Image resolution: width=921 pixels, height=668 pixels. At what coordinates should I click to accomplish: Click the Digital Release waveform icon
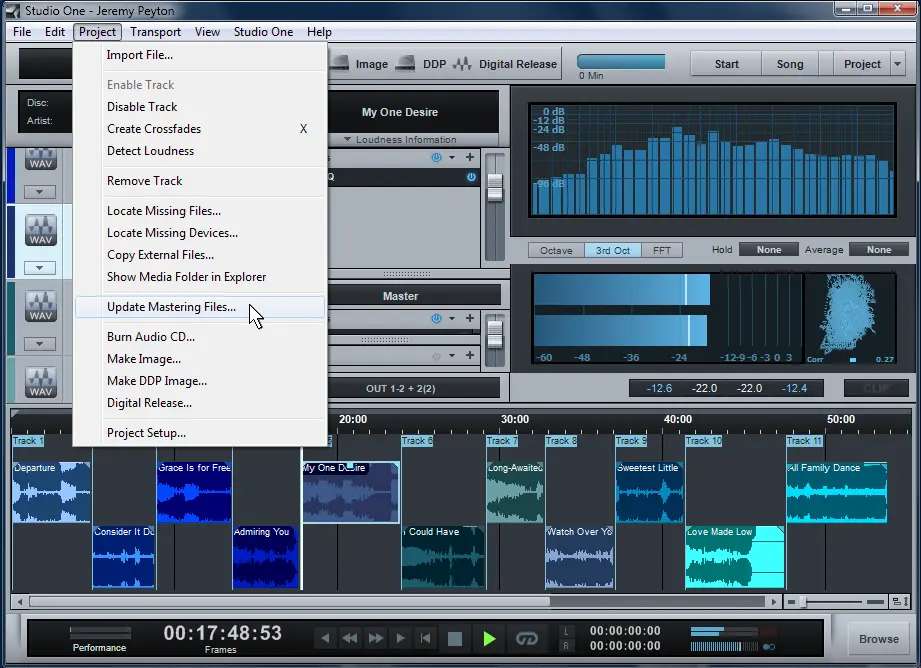coord(462,64)
